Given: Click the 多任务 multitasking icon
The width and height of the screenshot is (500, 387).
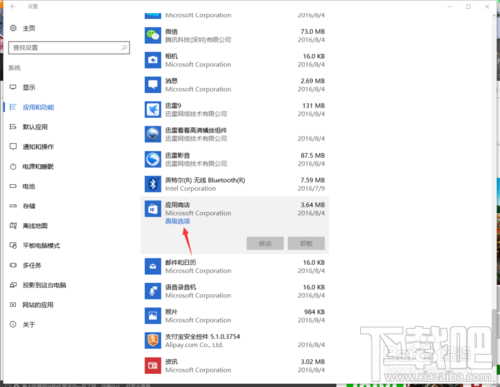Looking at the screenshot, I should point(13,265).
